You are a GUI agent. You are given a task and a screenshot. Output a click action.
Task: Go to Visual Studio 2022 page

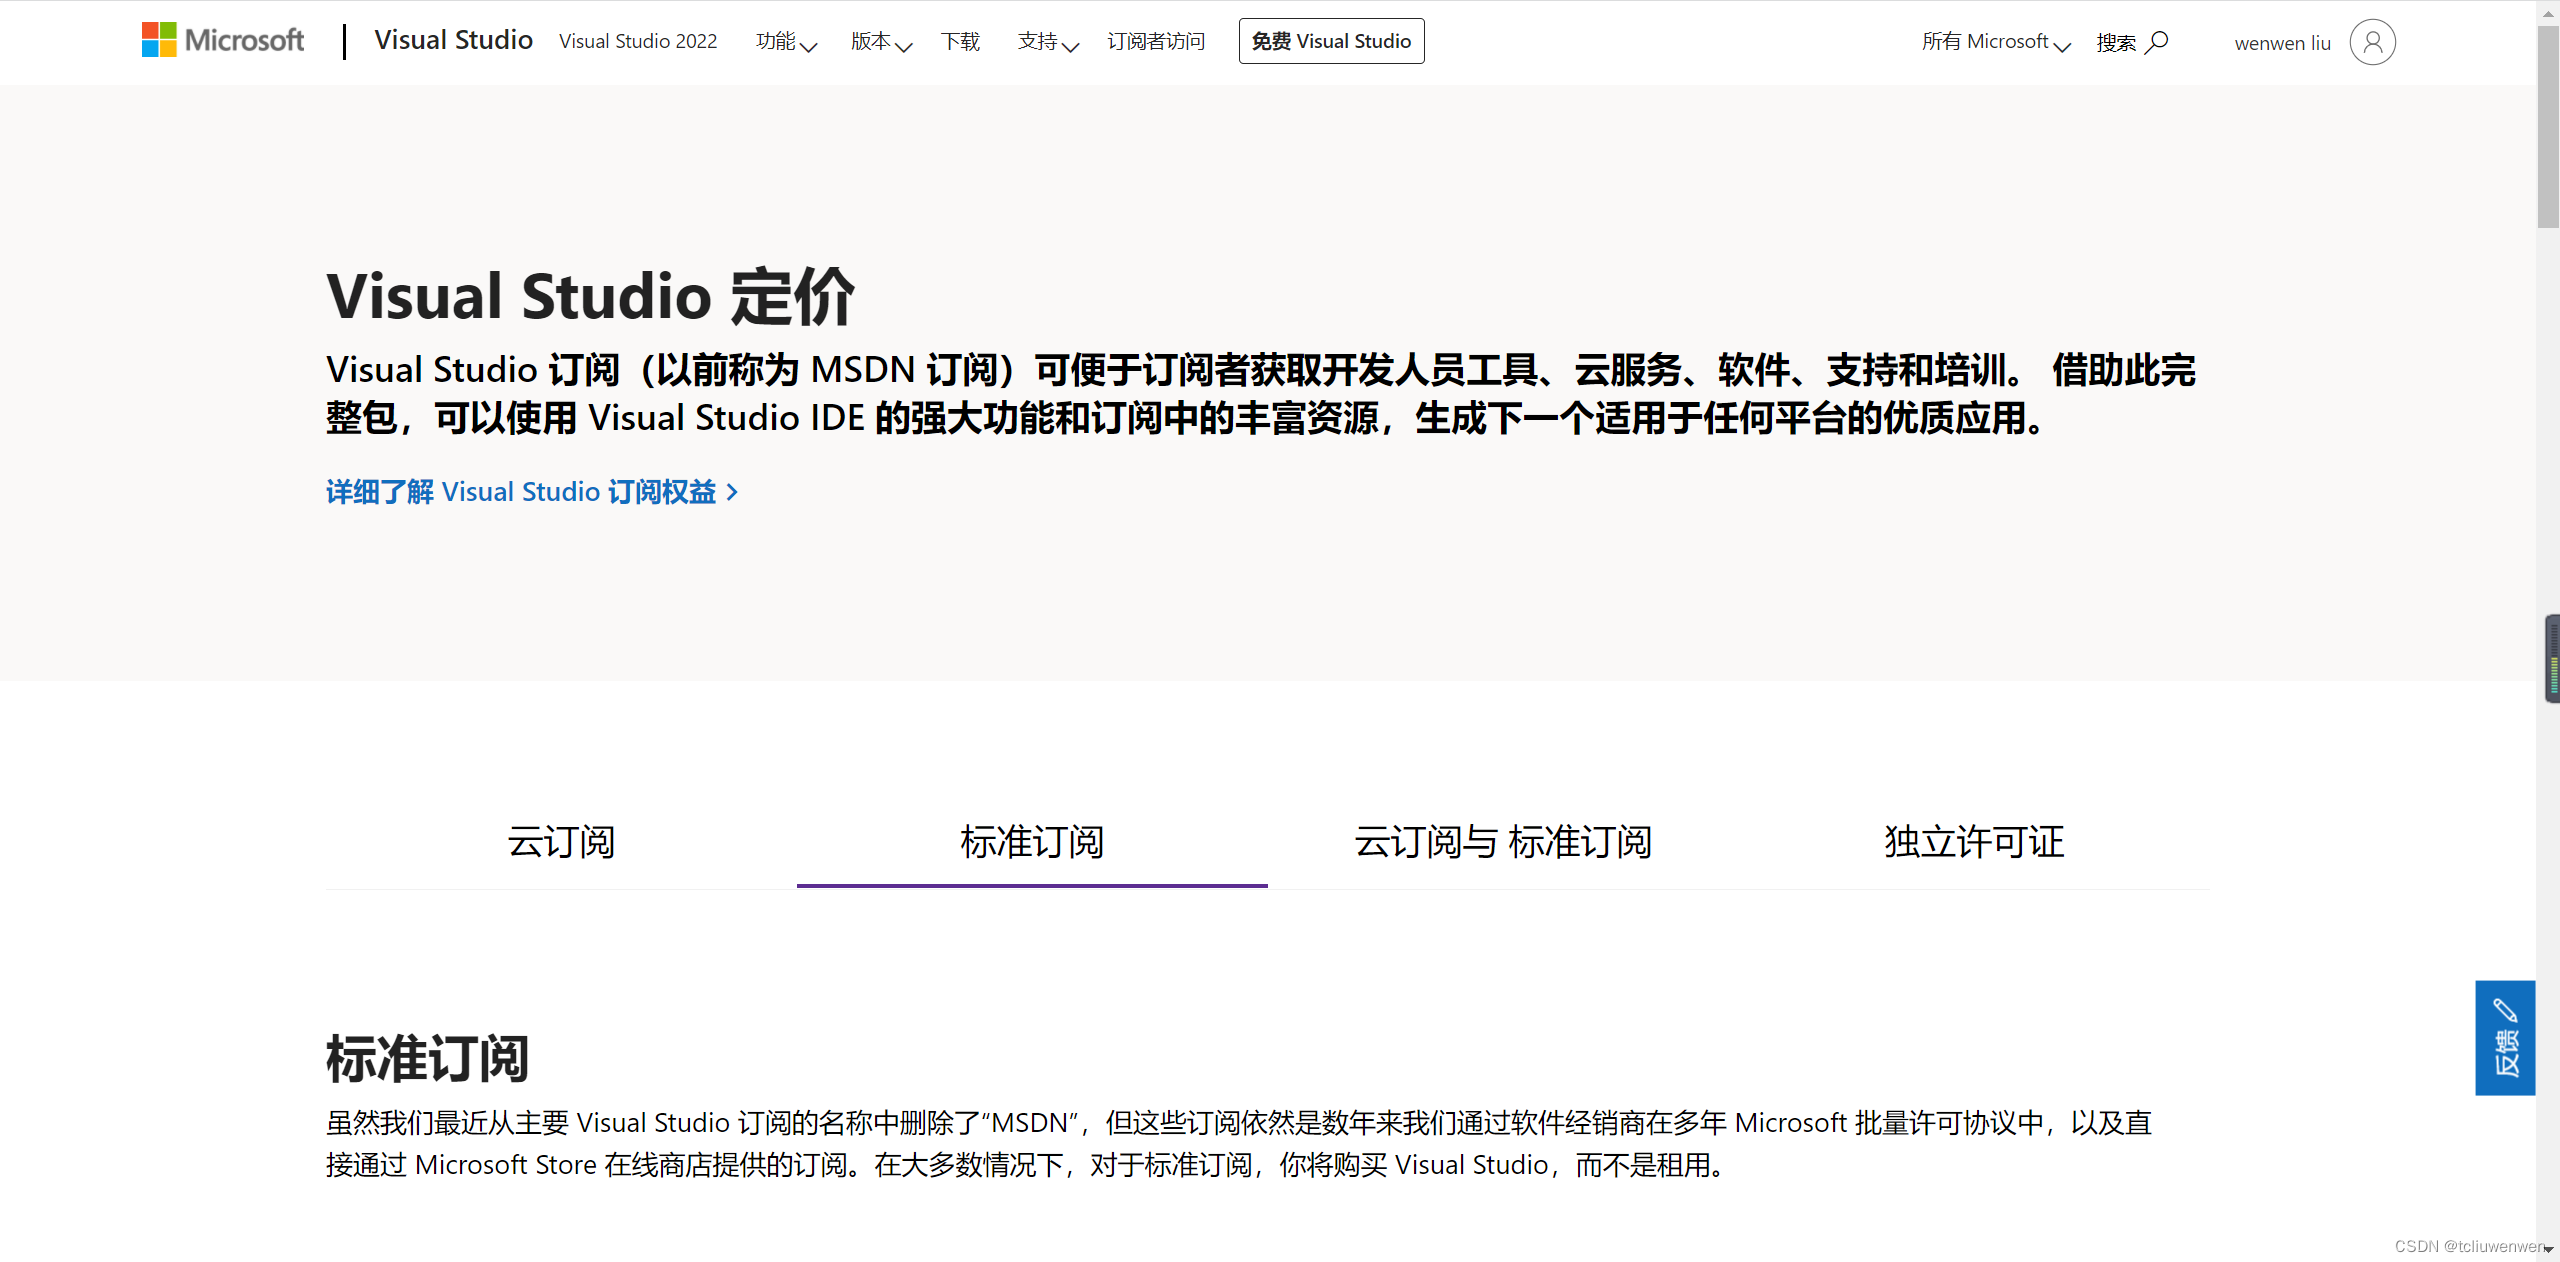coord(638,41)
